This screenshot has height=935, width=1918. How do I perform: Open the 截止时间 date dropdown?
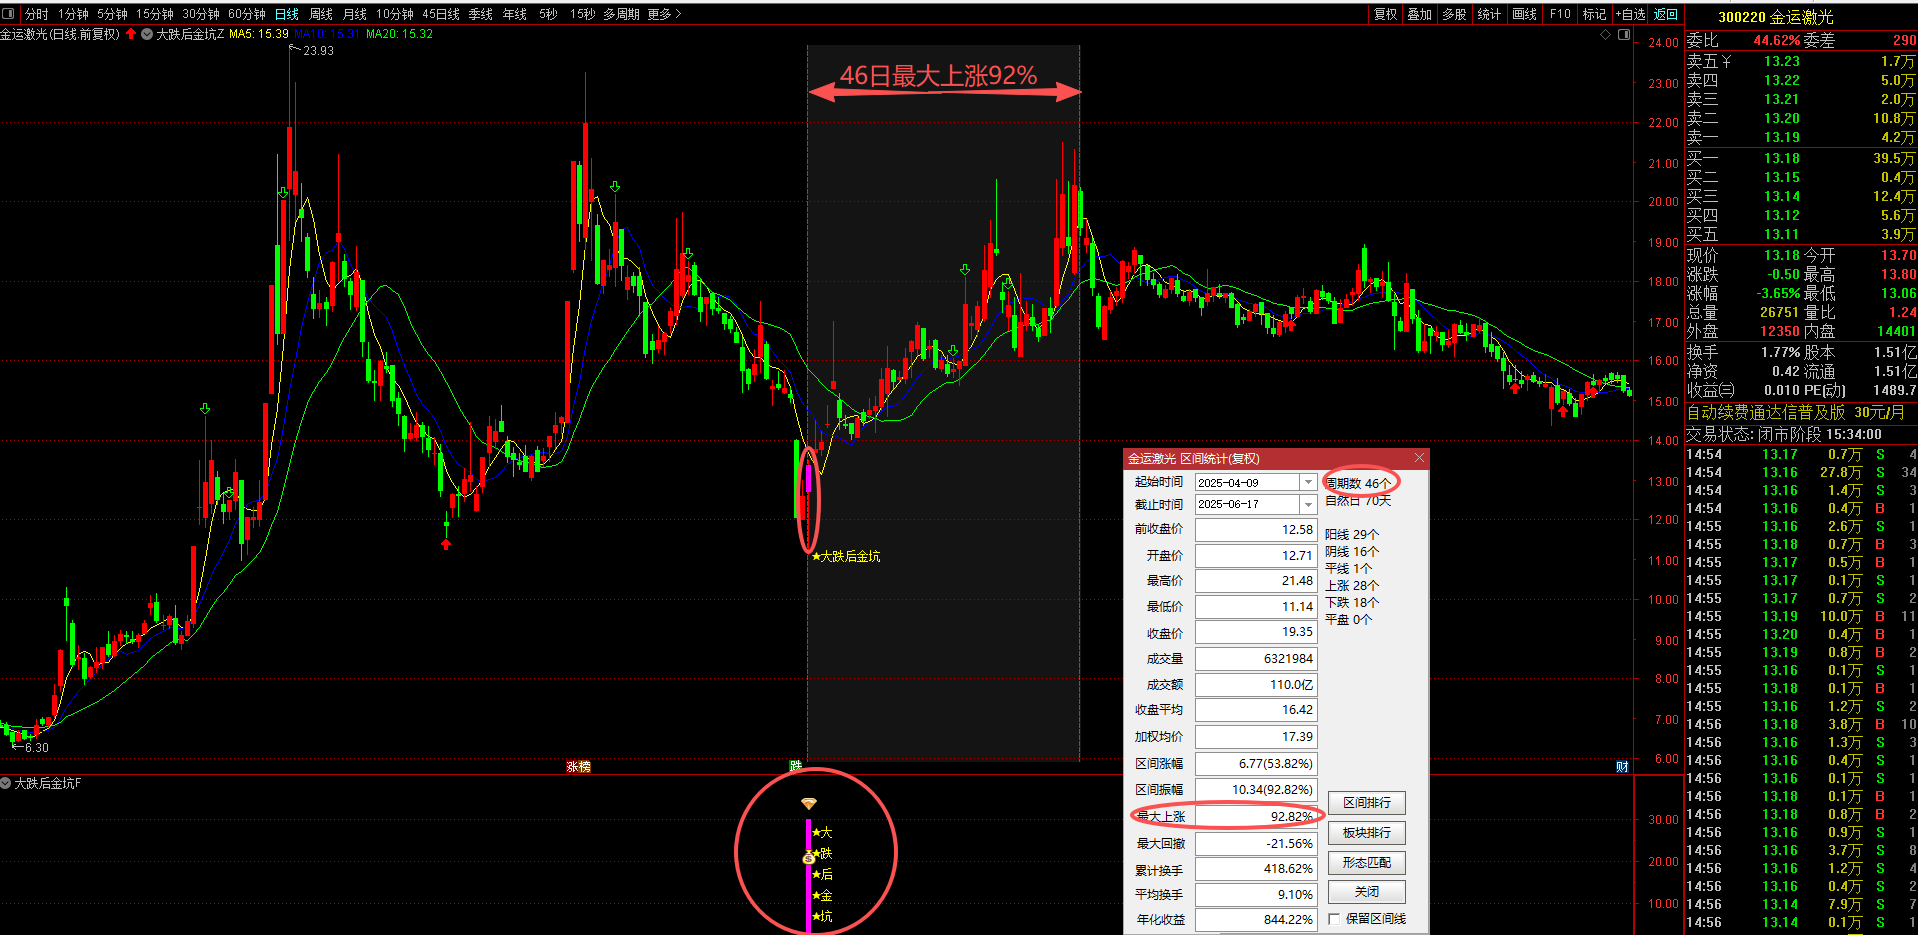pyautogui.click(x=1308, y=504)
